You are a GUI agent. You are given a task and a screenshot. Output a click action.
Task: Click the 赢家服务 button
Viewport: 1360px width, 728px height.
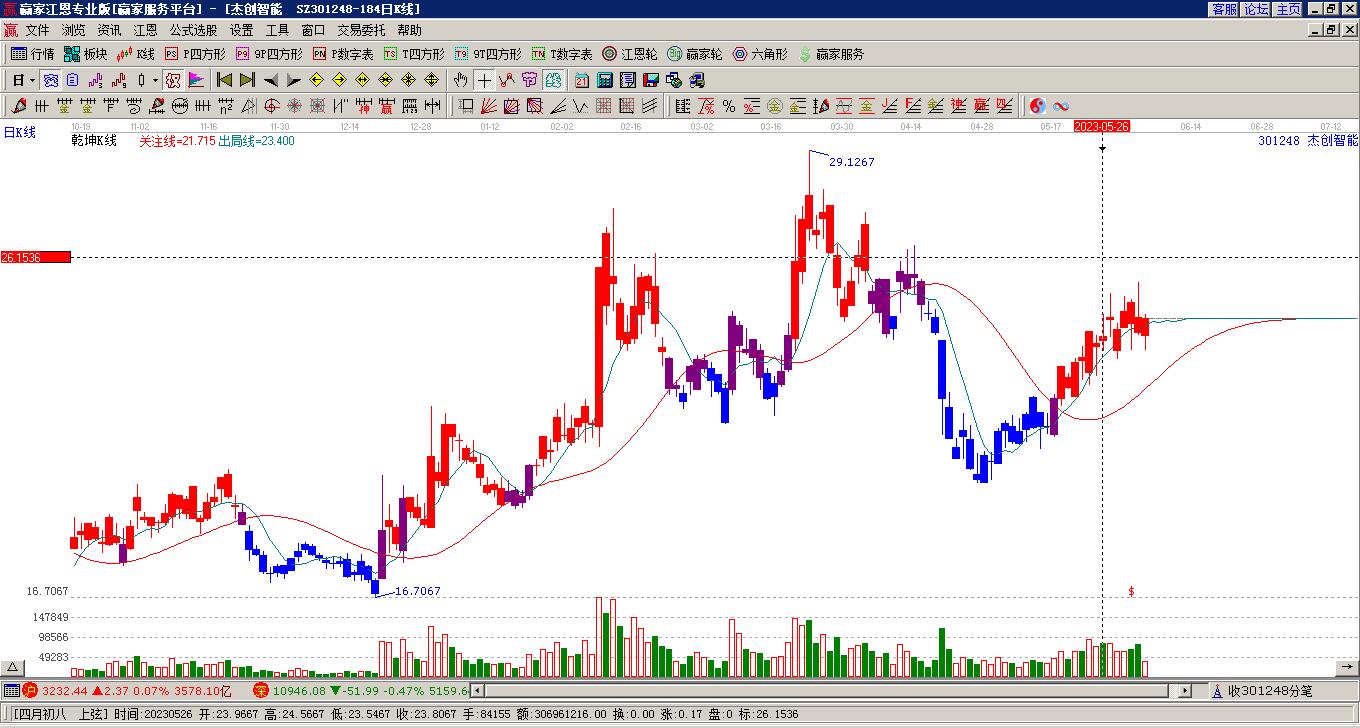830,54
